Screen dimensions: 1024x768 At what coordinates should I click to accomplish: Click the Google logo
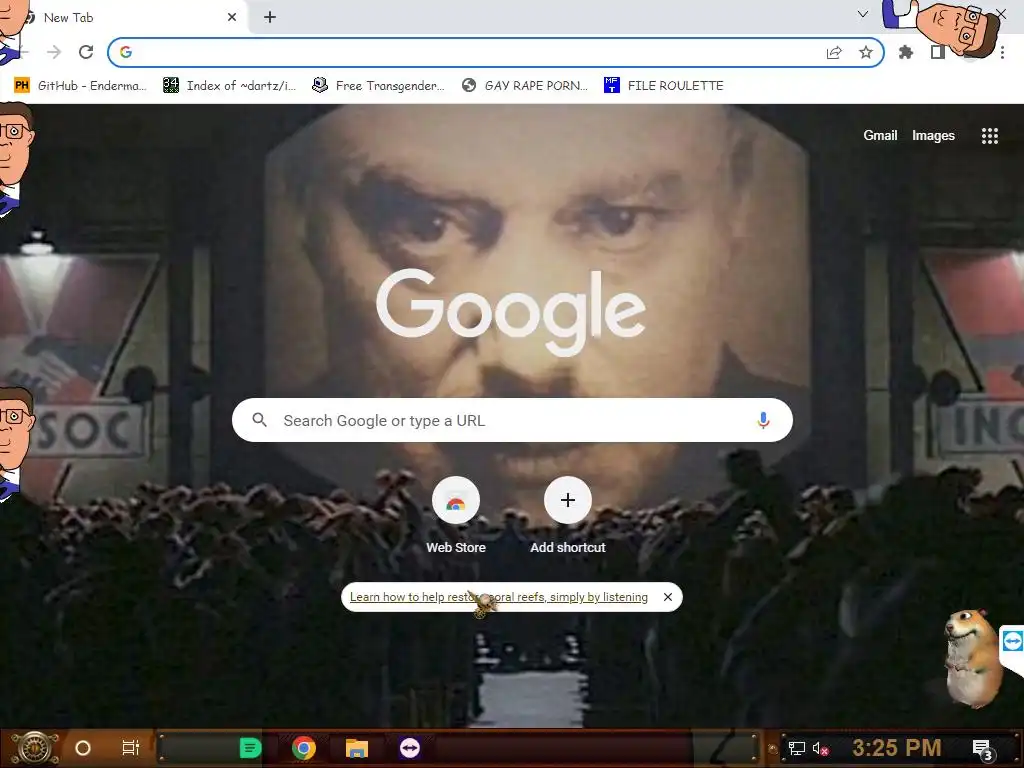511,312
